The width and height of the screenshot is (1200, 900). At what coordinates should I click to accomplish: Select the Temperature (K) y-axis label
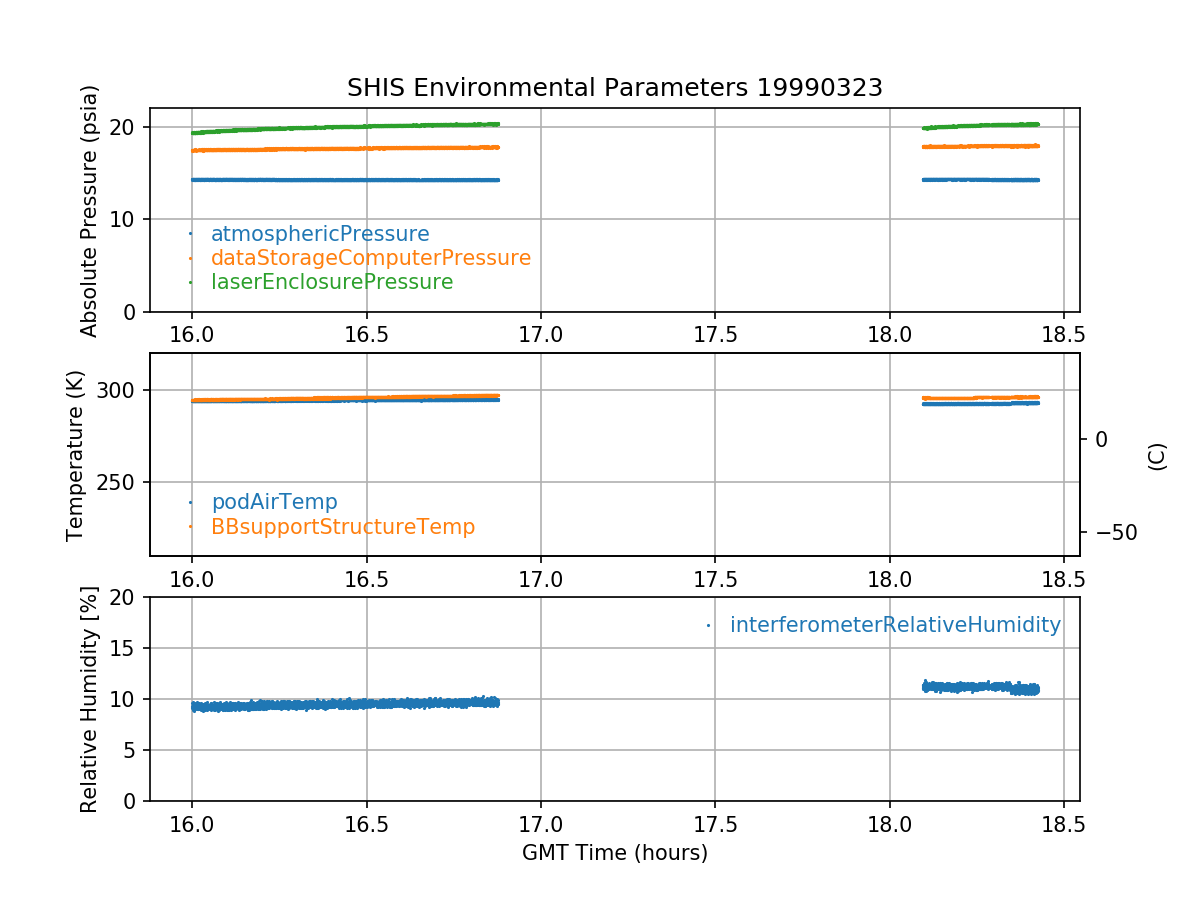tap(76, 455)
